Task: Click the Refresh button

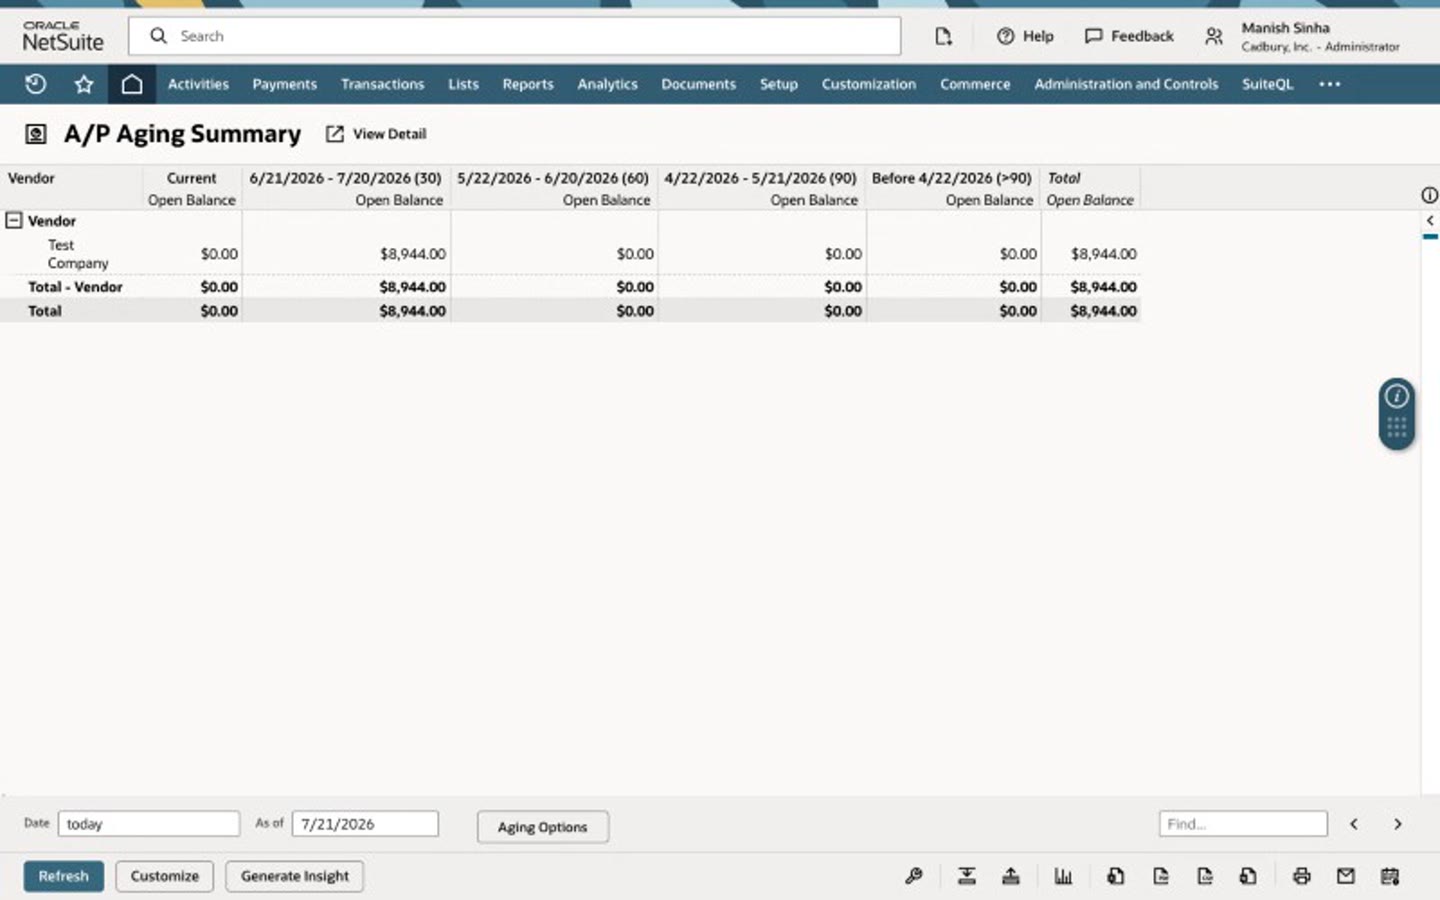Action: [64, 876]
